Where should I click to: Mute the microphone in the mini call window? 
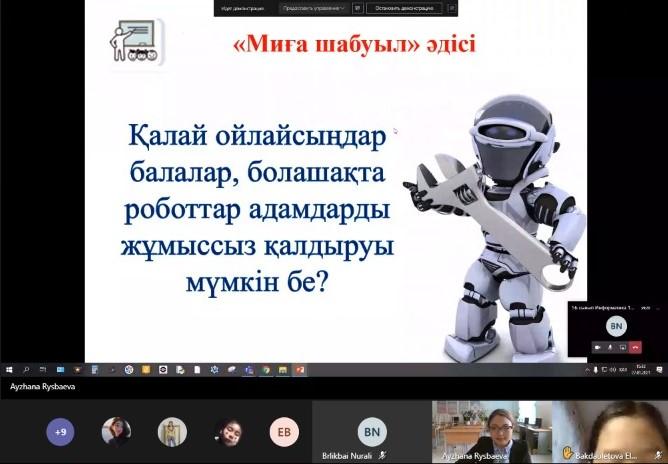[x=611, y=345]
